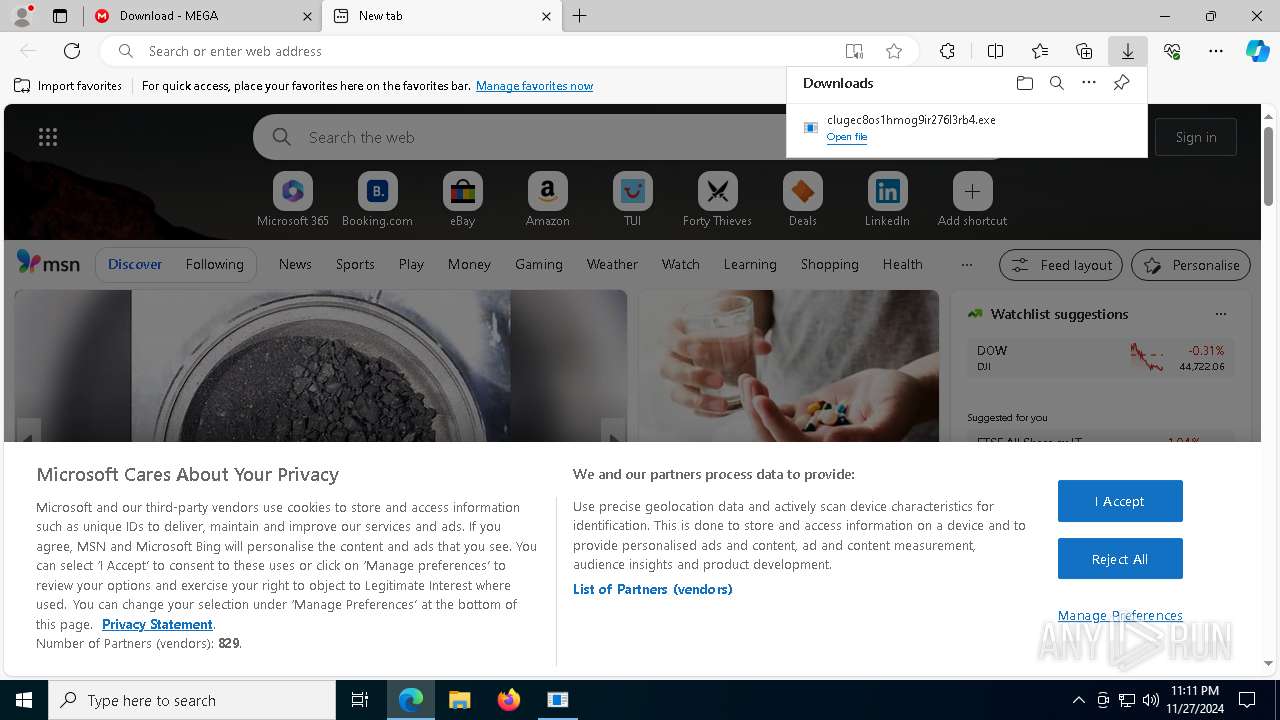Select the Discover feed tab
This screenshot has height=720, width=1280.
pyautogui.click(x=135, y=264)
